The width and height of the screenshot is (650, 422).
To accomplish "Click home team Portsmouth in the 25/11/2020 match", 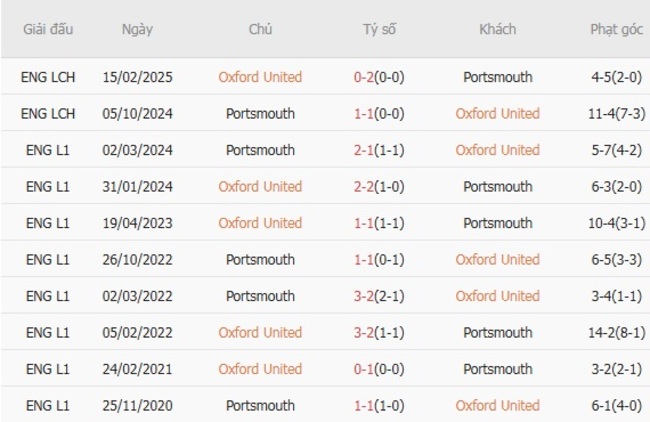I will (x=260, y=405).
